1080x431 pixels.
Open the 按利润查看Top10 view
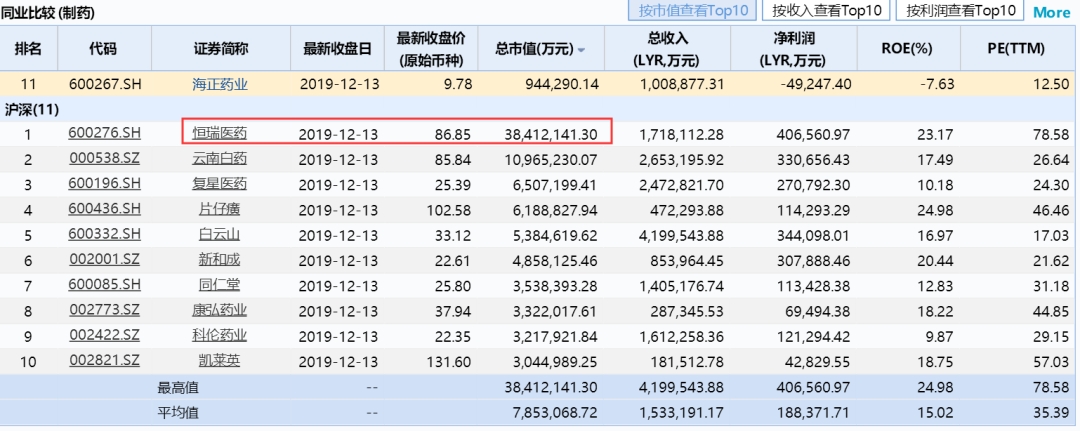[x=960, y=11]
